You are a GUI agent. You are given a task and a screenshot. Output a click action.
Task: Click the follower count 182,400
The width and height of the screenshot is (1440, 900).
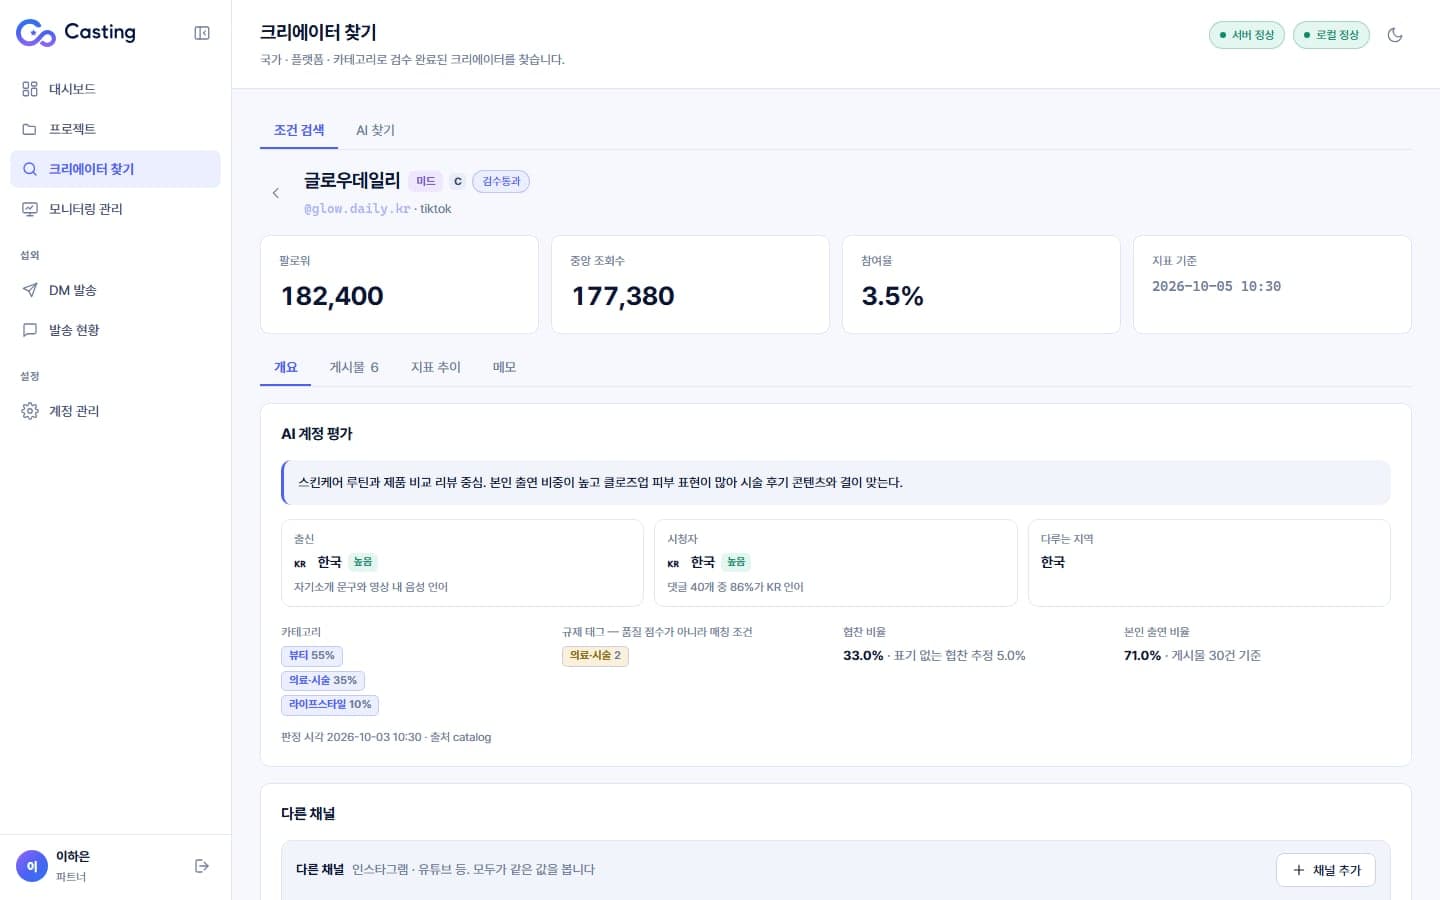coord(332,296)
